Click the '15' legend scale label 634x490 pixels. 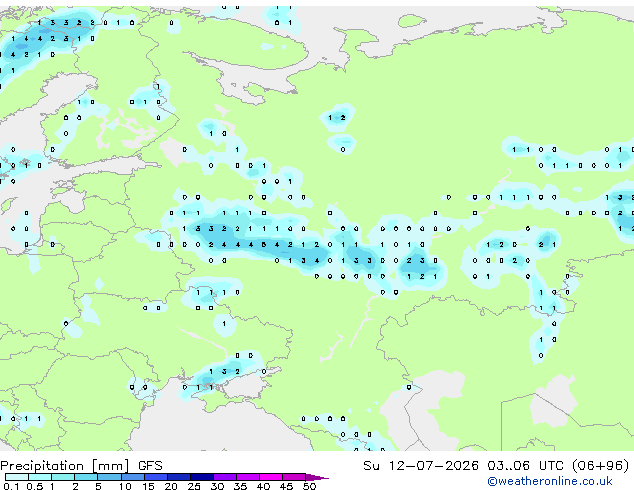click(x=148, y=486)
